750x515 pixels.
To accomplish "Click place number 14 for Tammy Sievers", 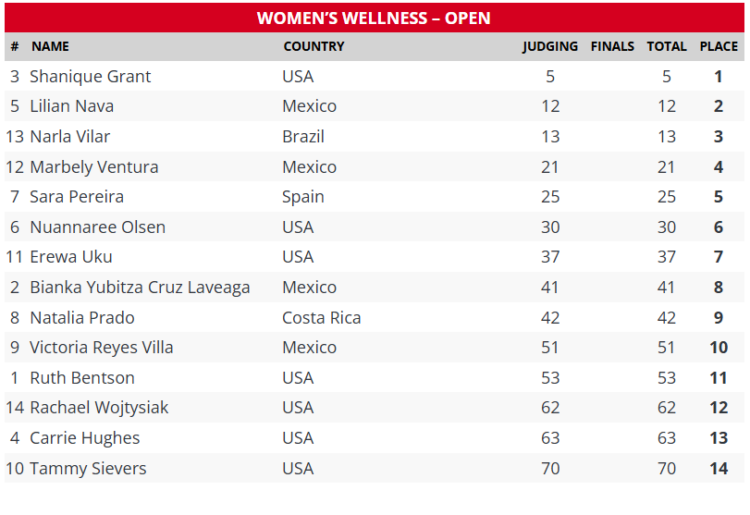I will tap(718, 468).
